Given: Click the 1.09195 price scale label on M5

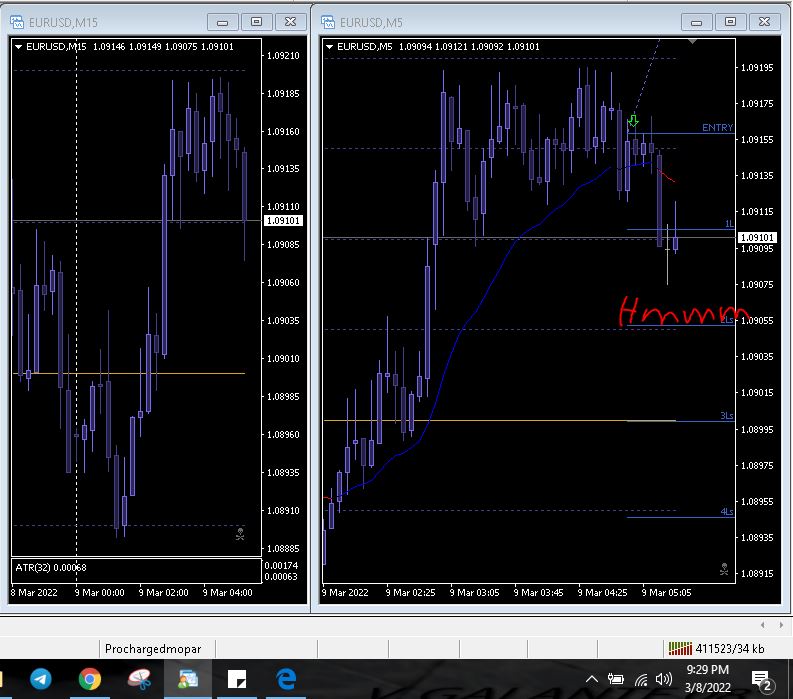Looking at the screenshot, I should pyautogui.click(x=757, y=67).
